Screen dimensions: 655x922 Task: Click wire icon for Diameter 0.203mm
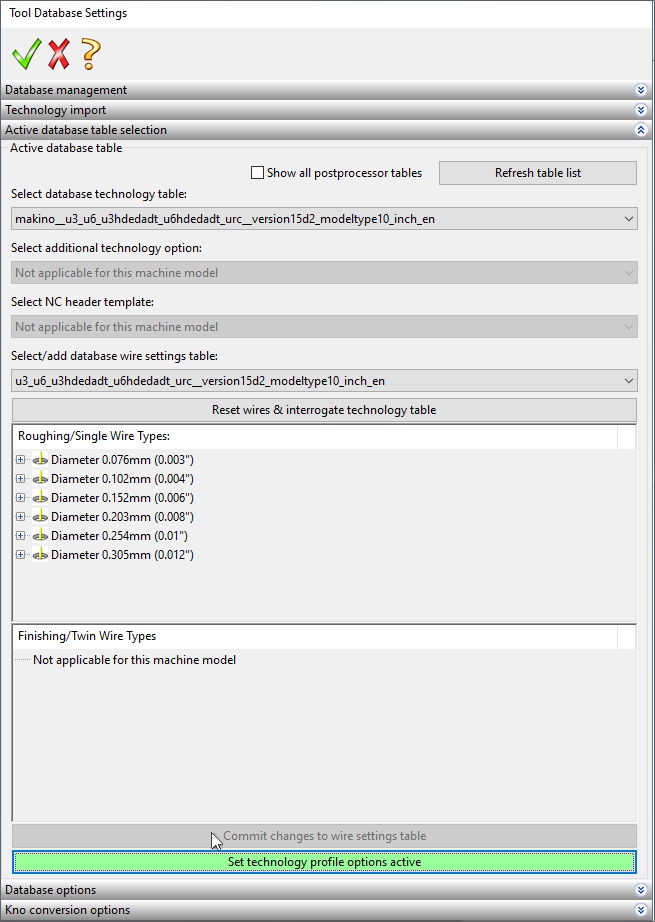[x=40, y=517]
